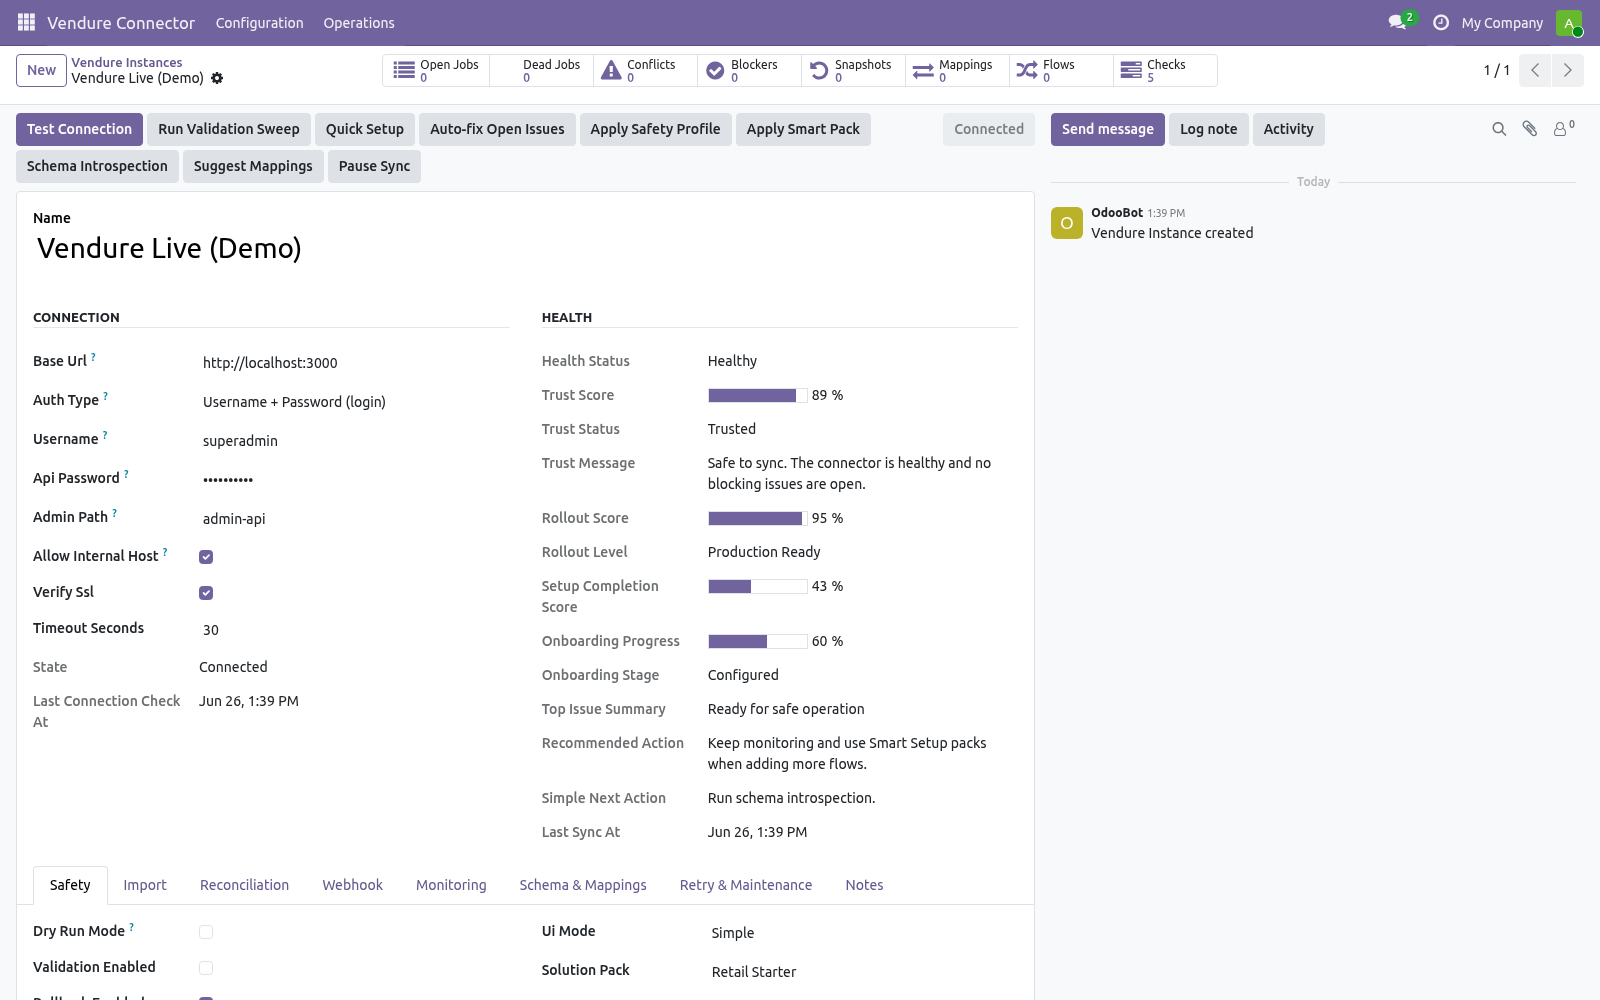Click Auto-fix Open Issues
Image resolution: width=1600 pixels, height=1000 pixels.
497,129
